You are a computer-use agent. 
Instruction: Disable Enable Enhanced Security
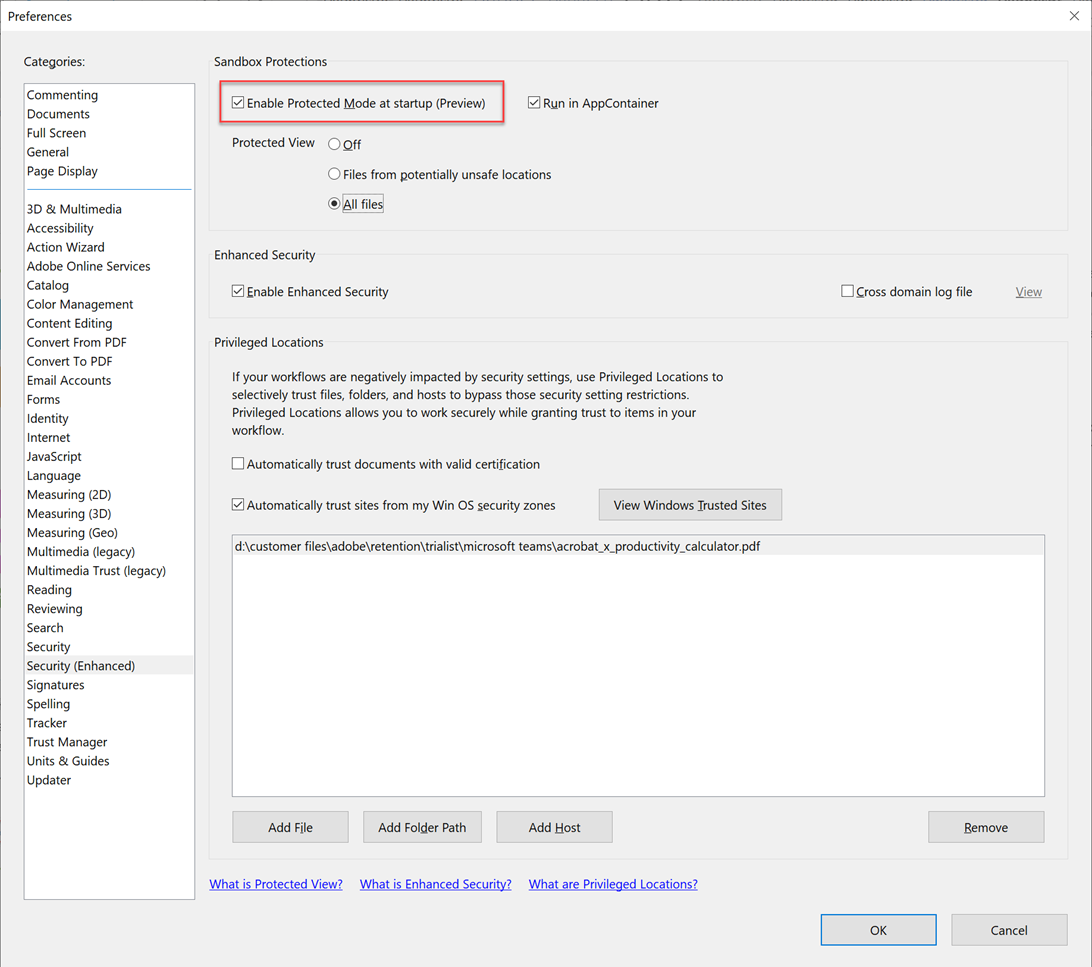pos(238,291)
